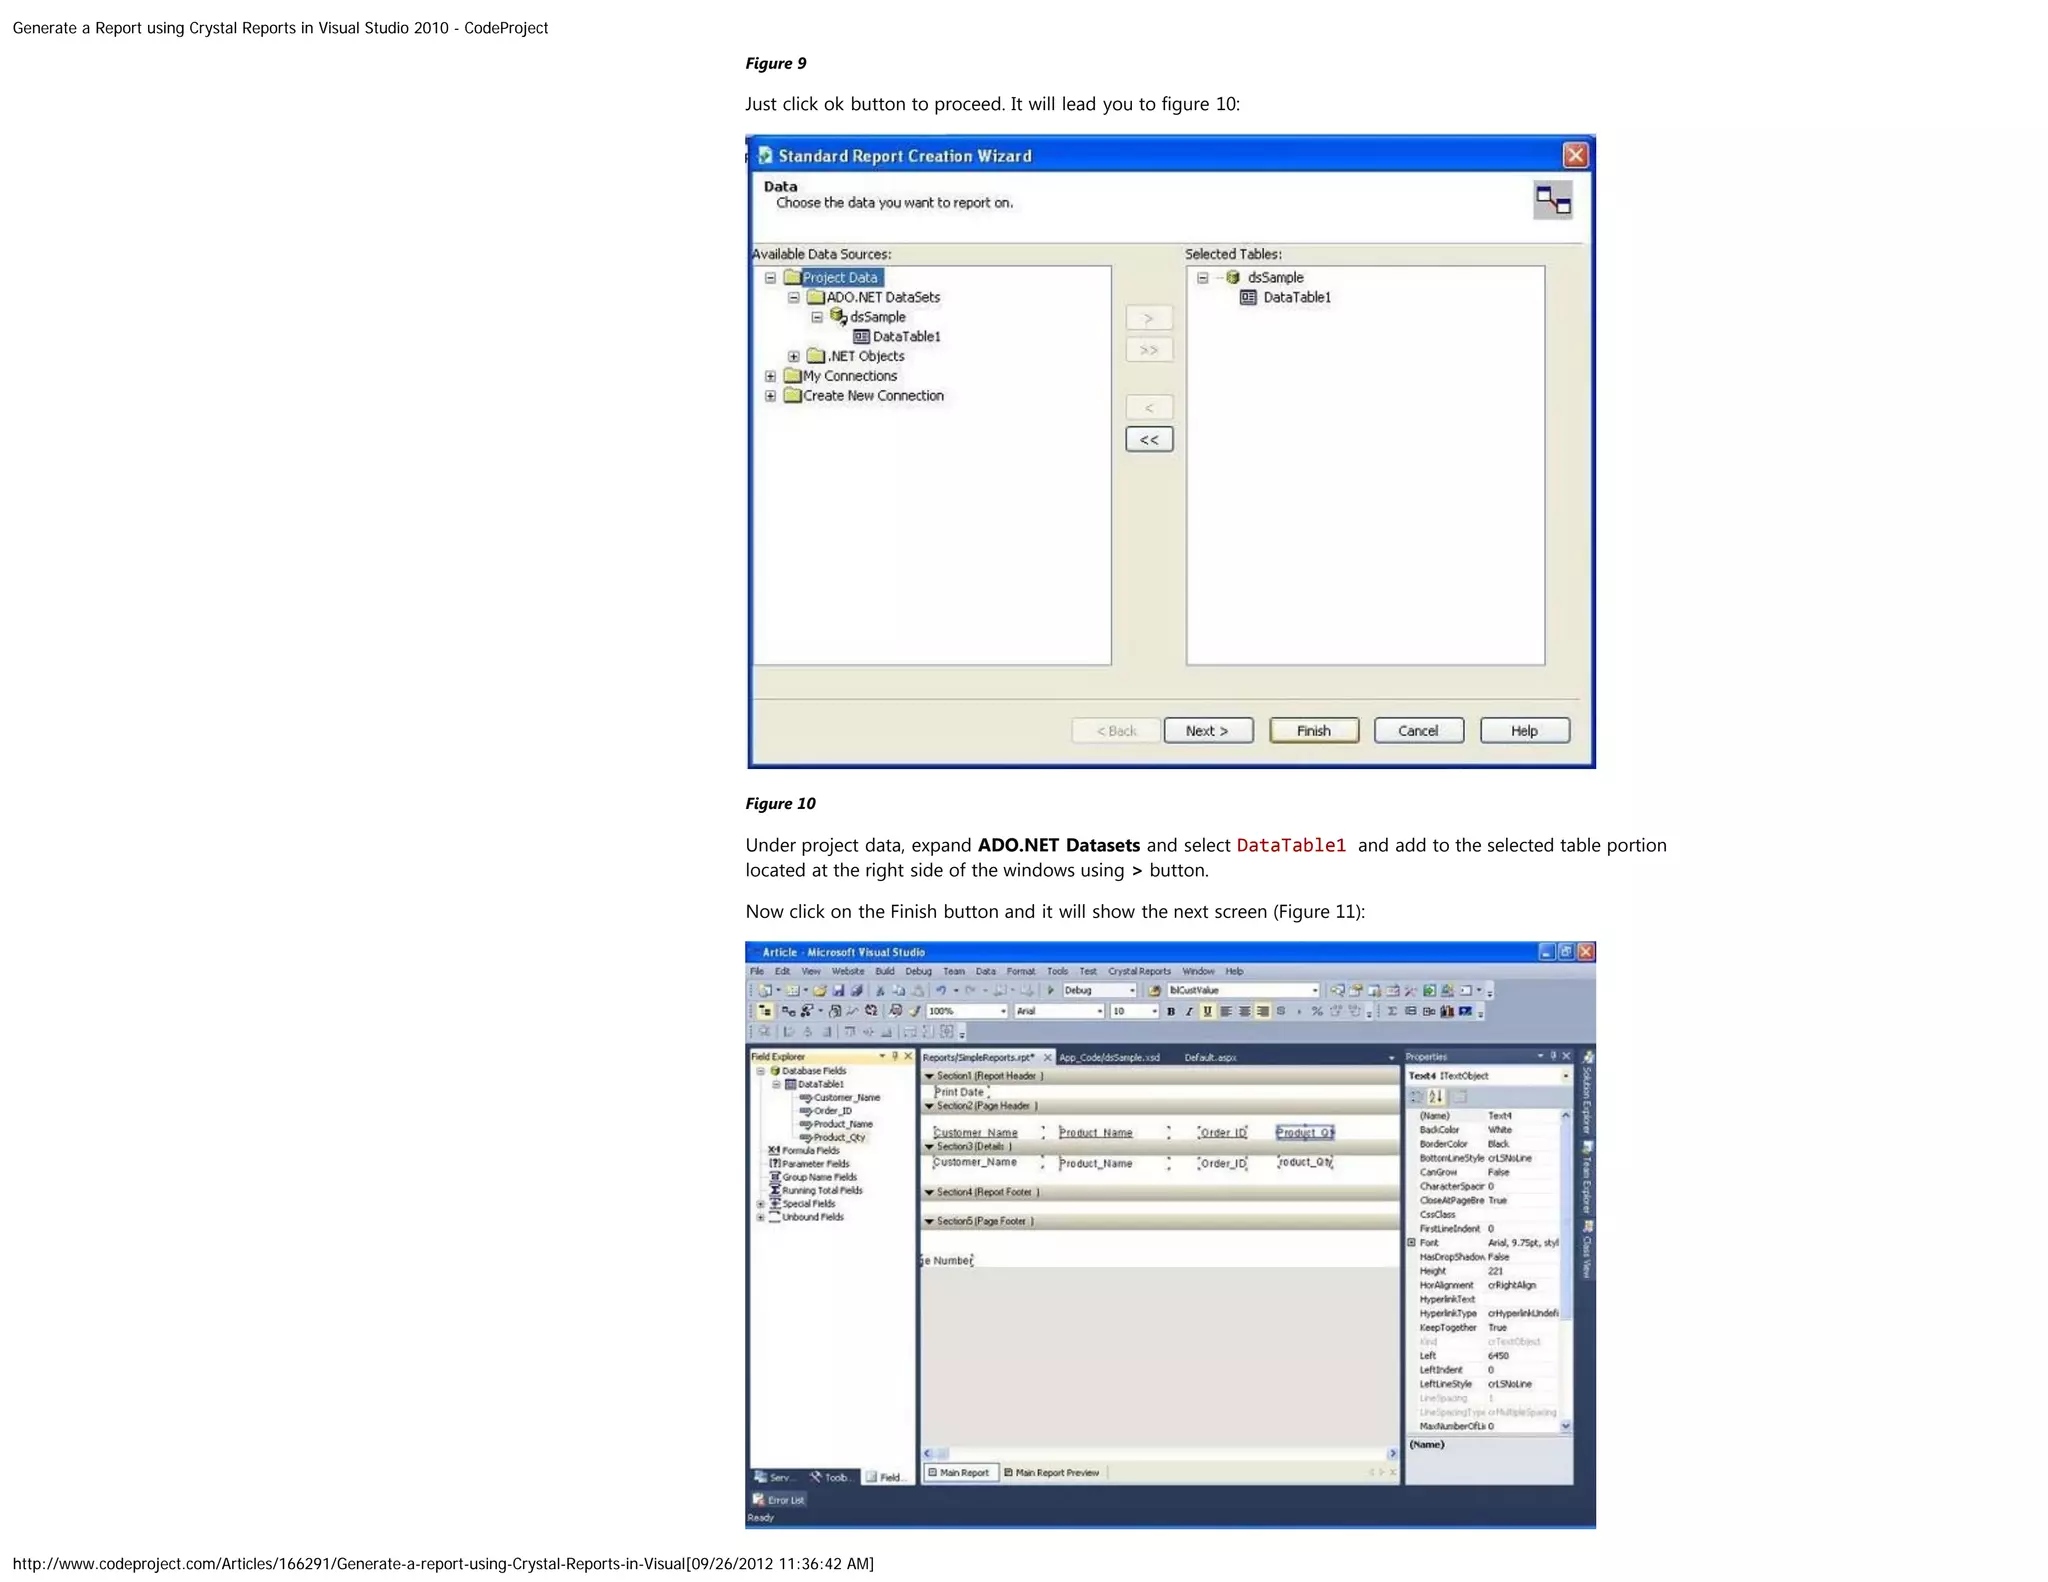This screenshot has width=2048, height=1582.
Task: Click the >> add all tables button
Action: click(1149, 350)
